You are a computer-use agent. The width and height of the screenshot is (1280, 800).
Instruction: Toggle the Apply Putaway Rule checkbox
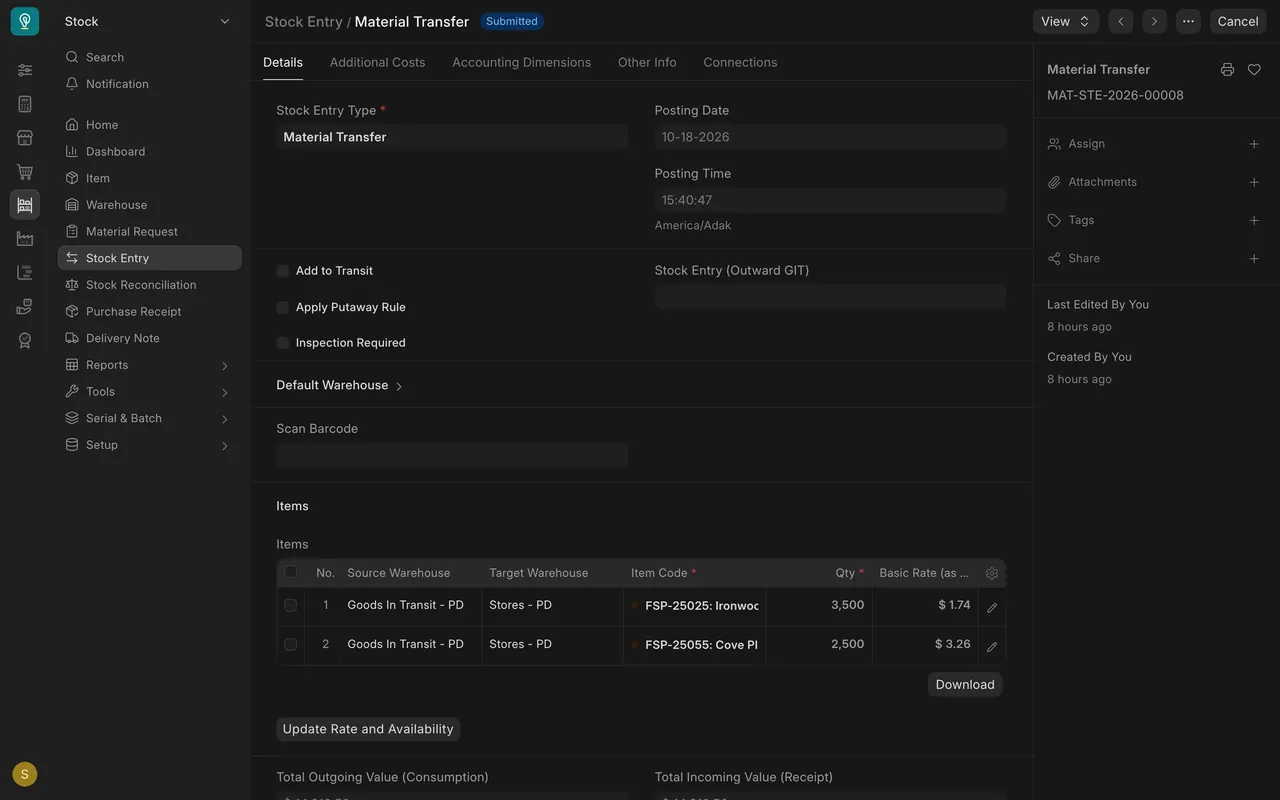point(283,307)
